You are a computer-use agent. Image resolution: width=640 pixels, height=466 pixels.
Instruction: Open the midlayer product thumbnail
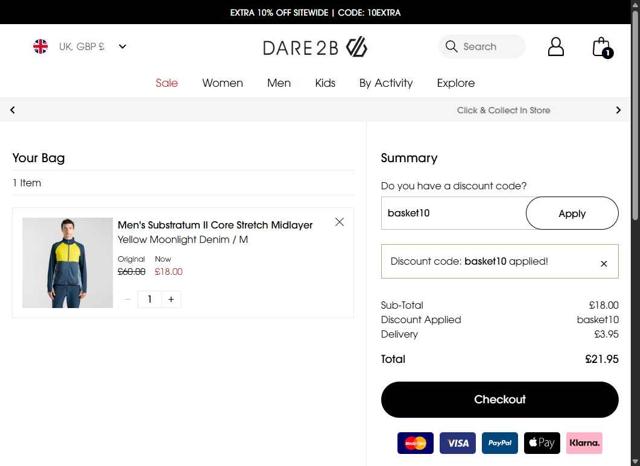(67, 263)
